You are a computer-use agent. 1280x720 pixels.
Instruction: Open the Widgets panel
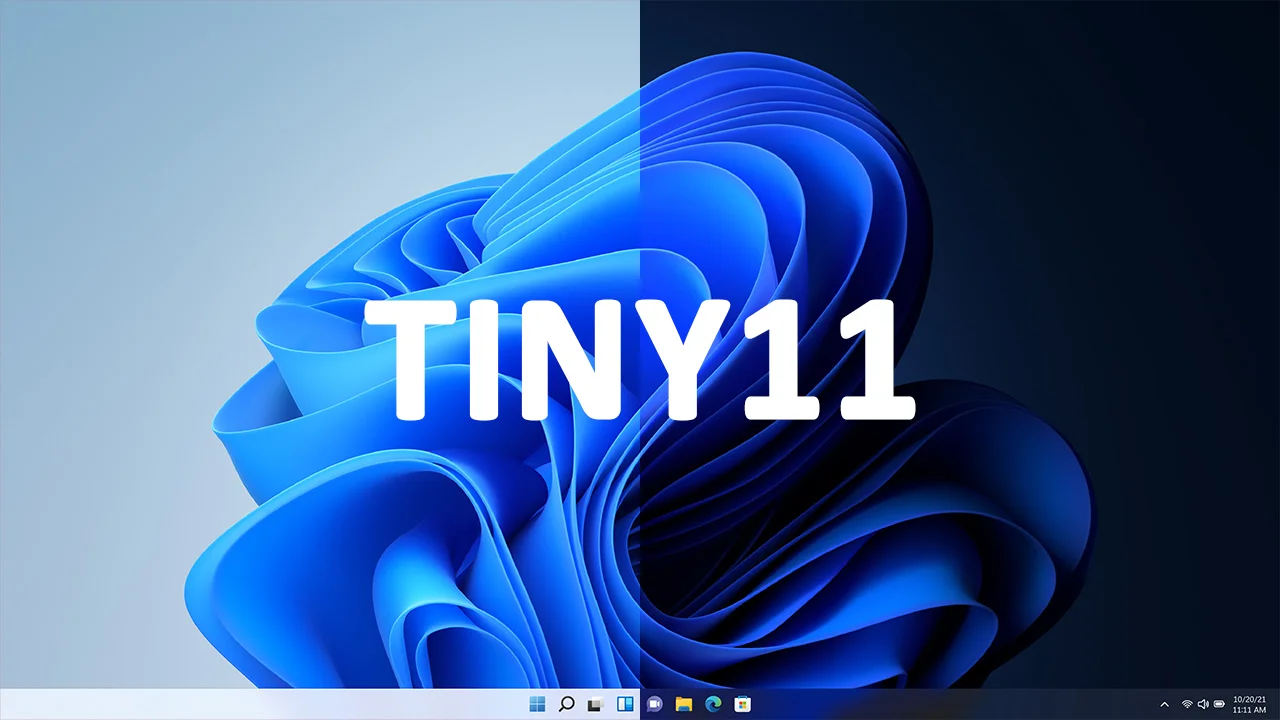[625, 704]
